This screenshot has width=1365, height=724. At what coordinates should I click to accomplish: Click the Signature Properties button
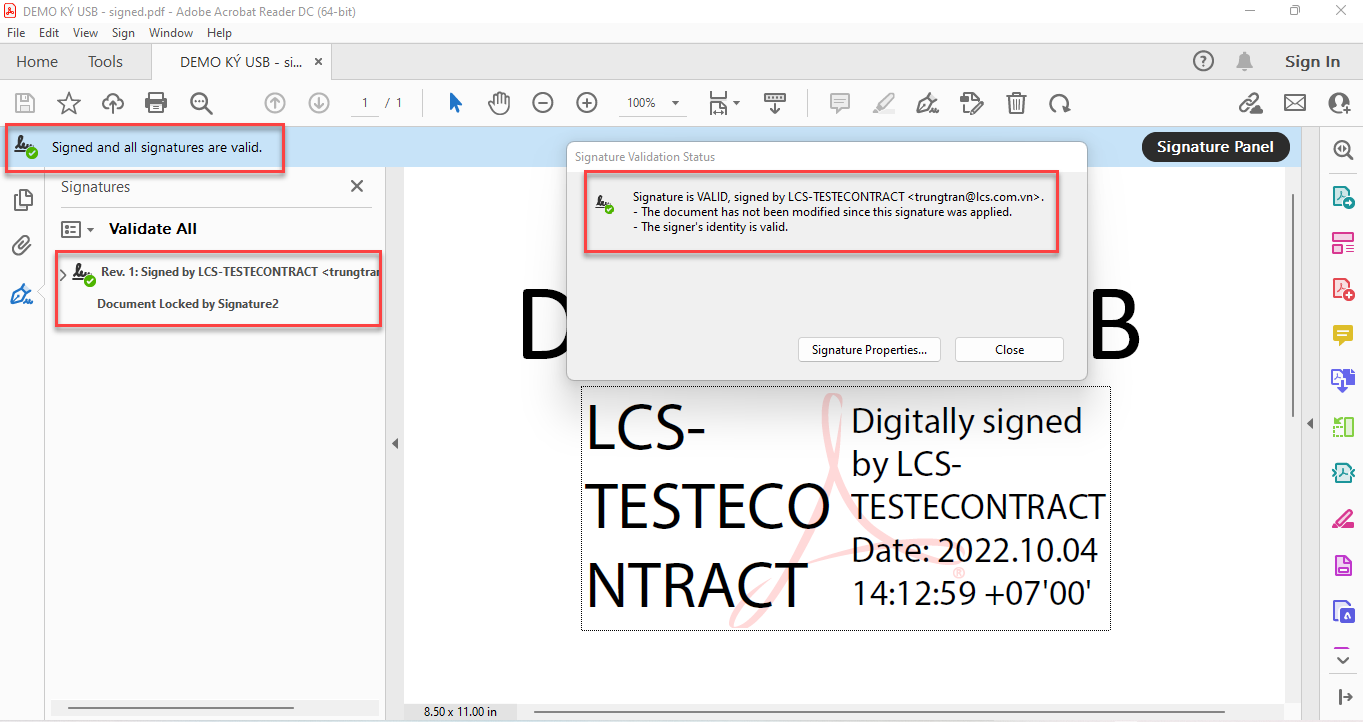pos(869,350)
